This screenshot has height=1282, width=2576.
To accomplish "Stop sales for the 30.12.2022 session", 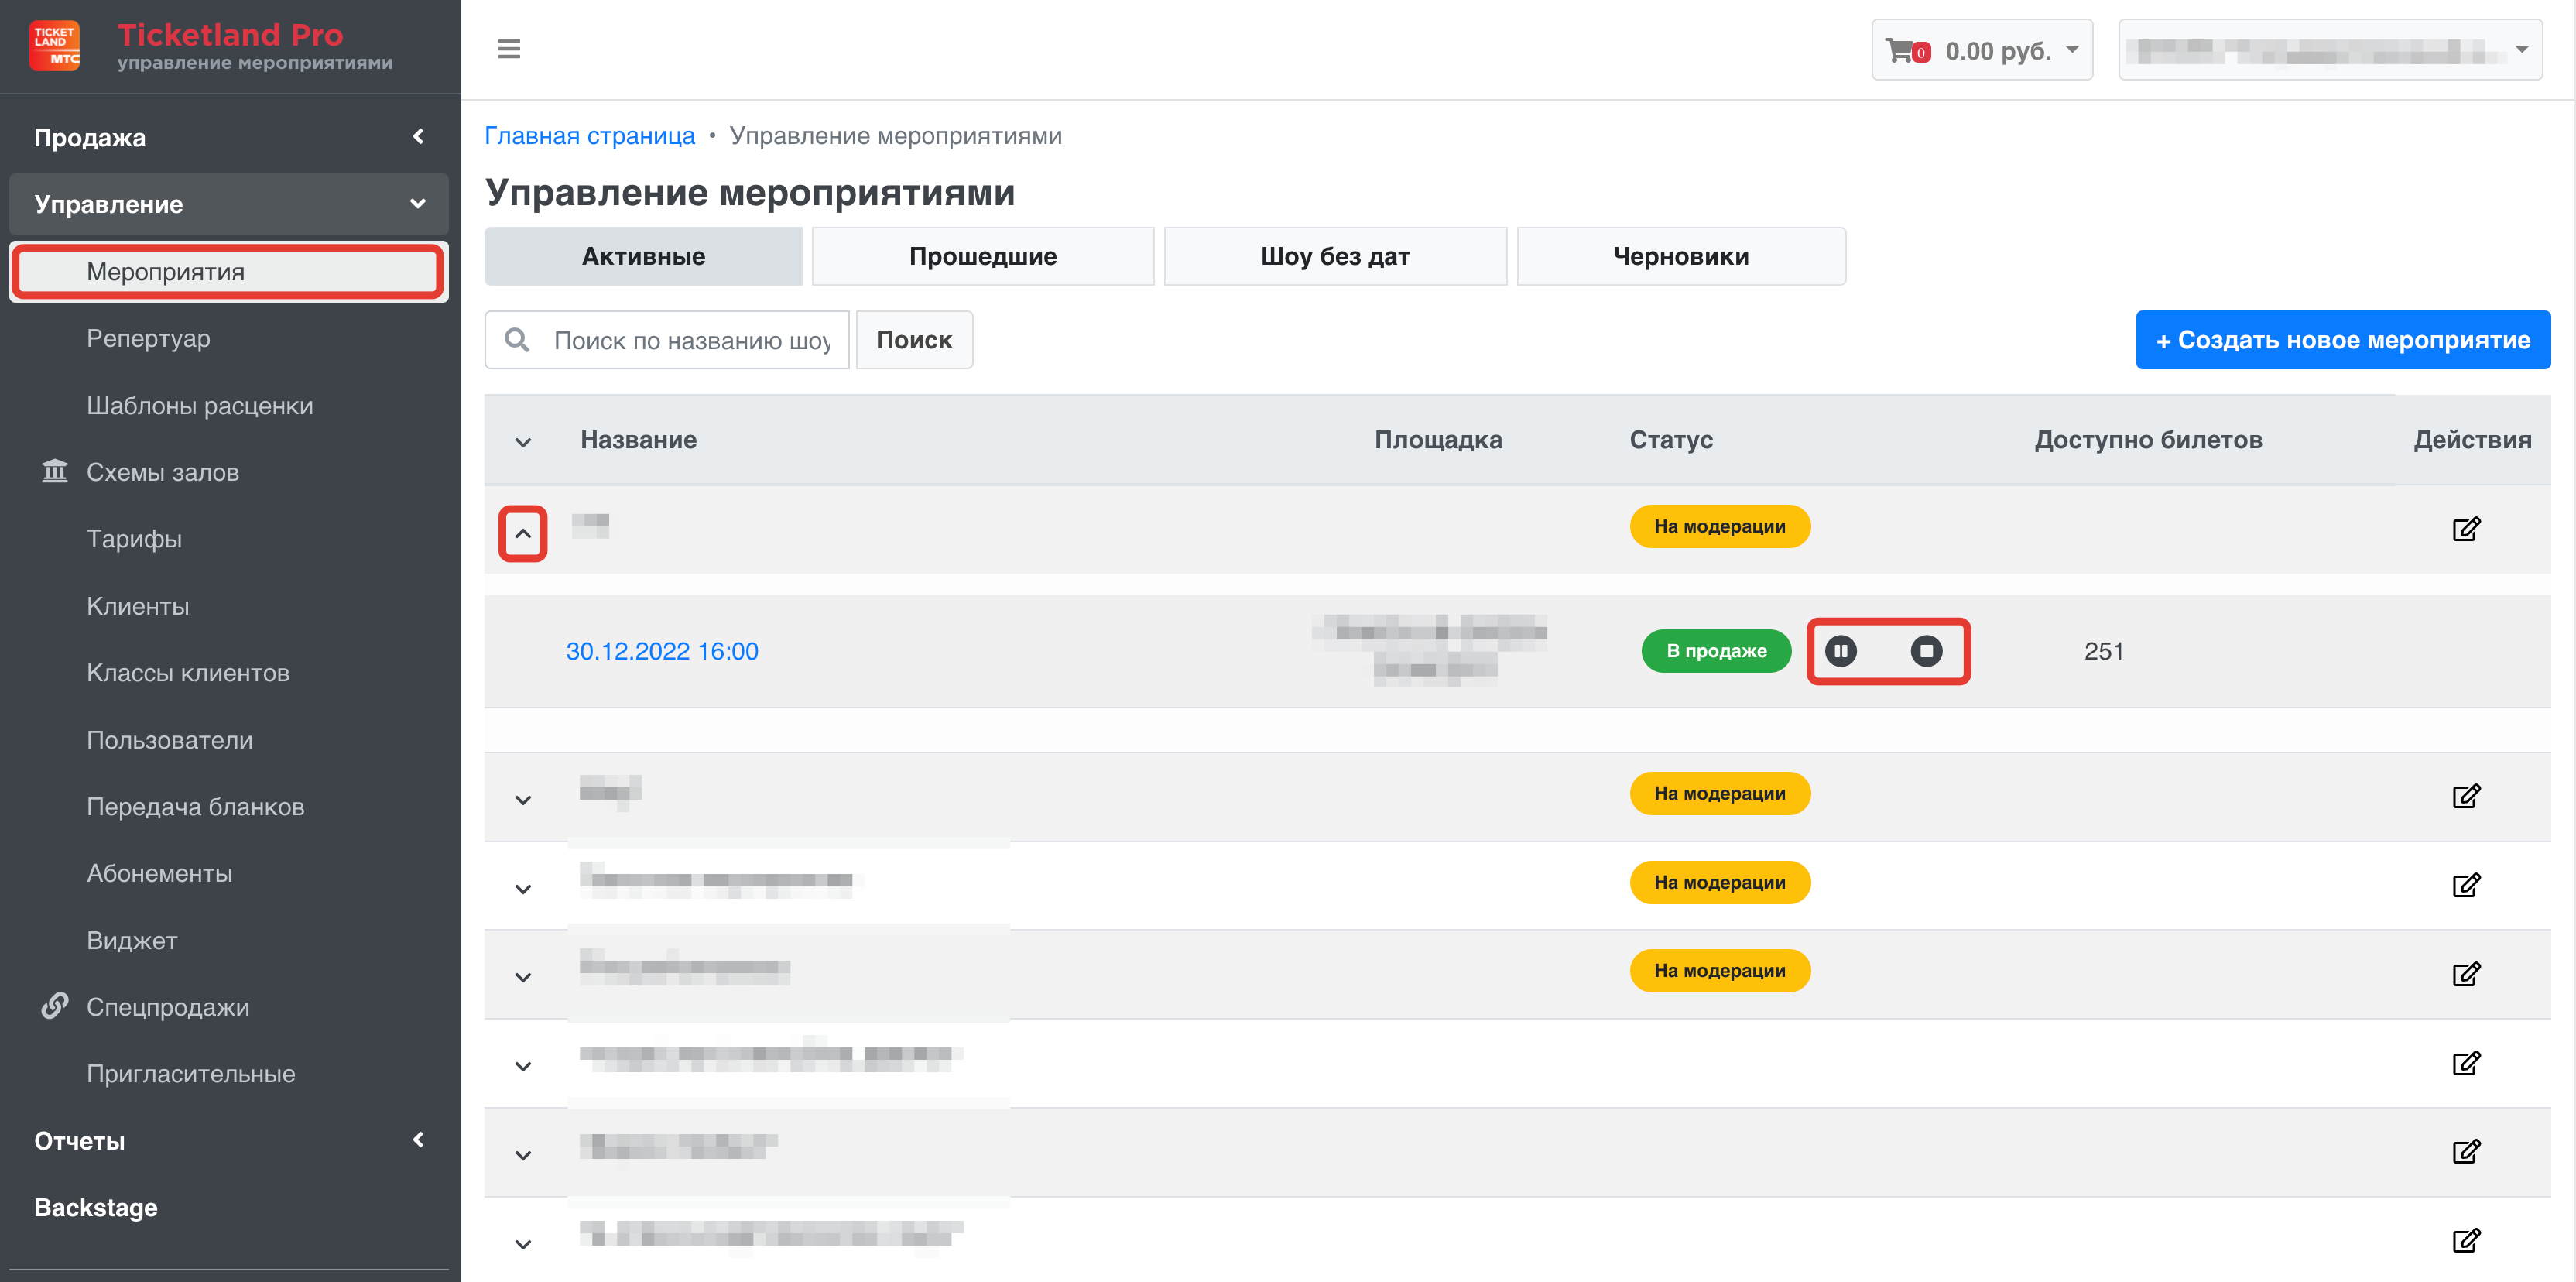I will 1926,651.
